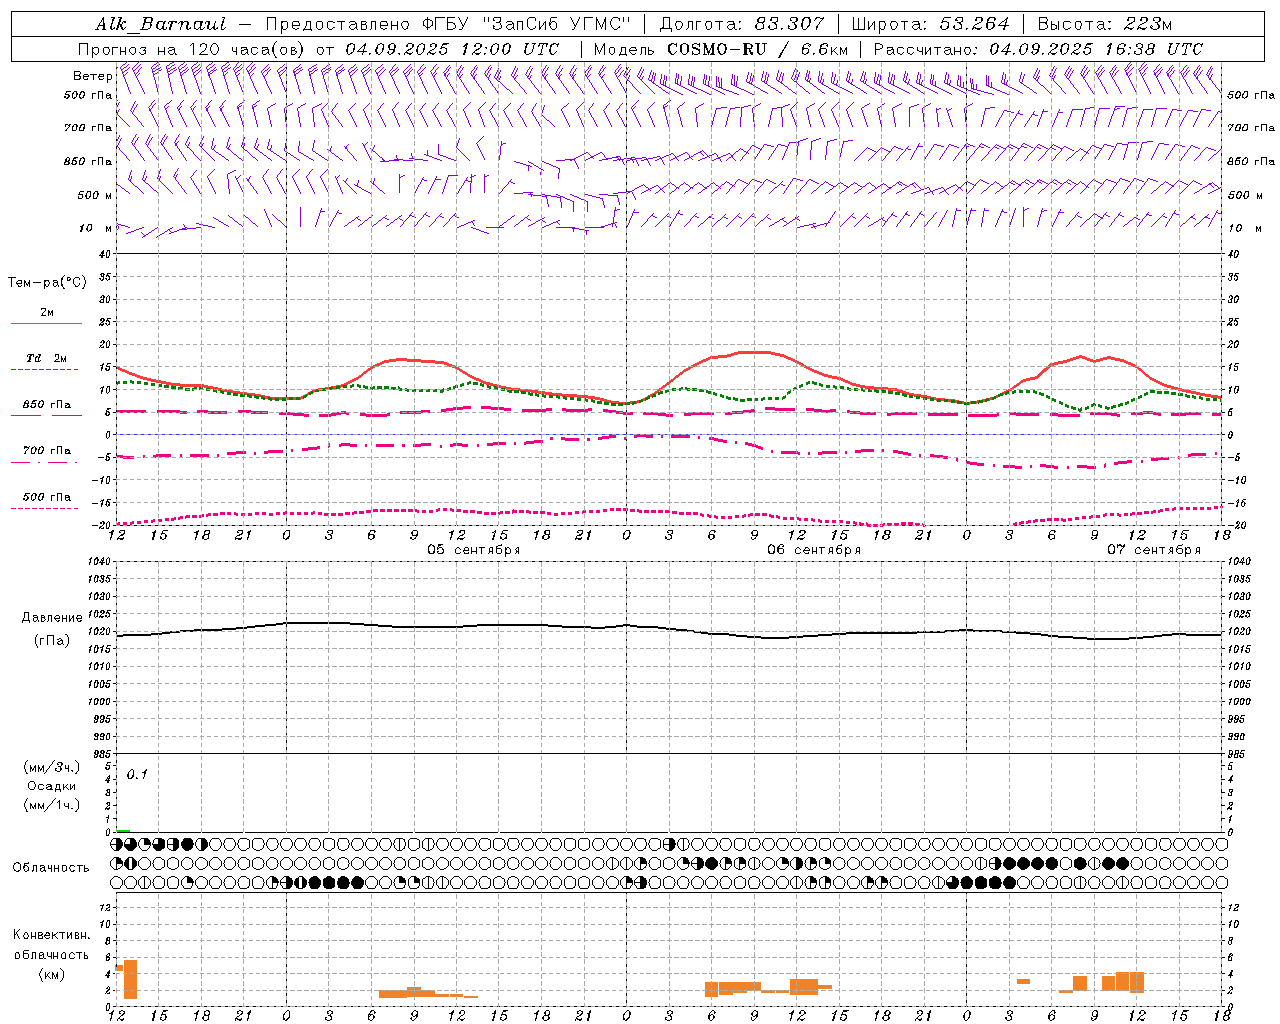Click the COSMO-RU model name in header

point(717,49)
